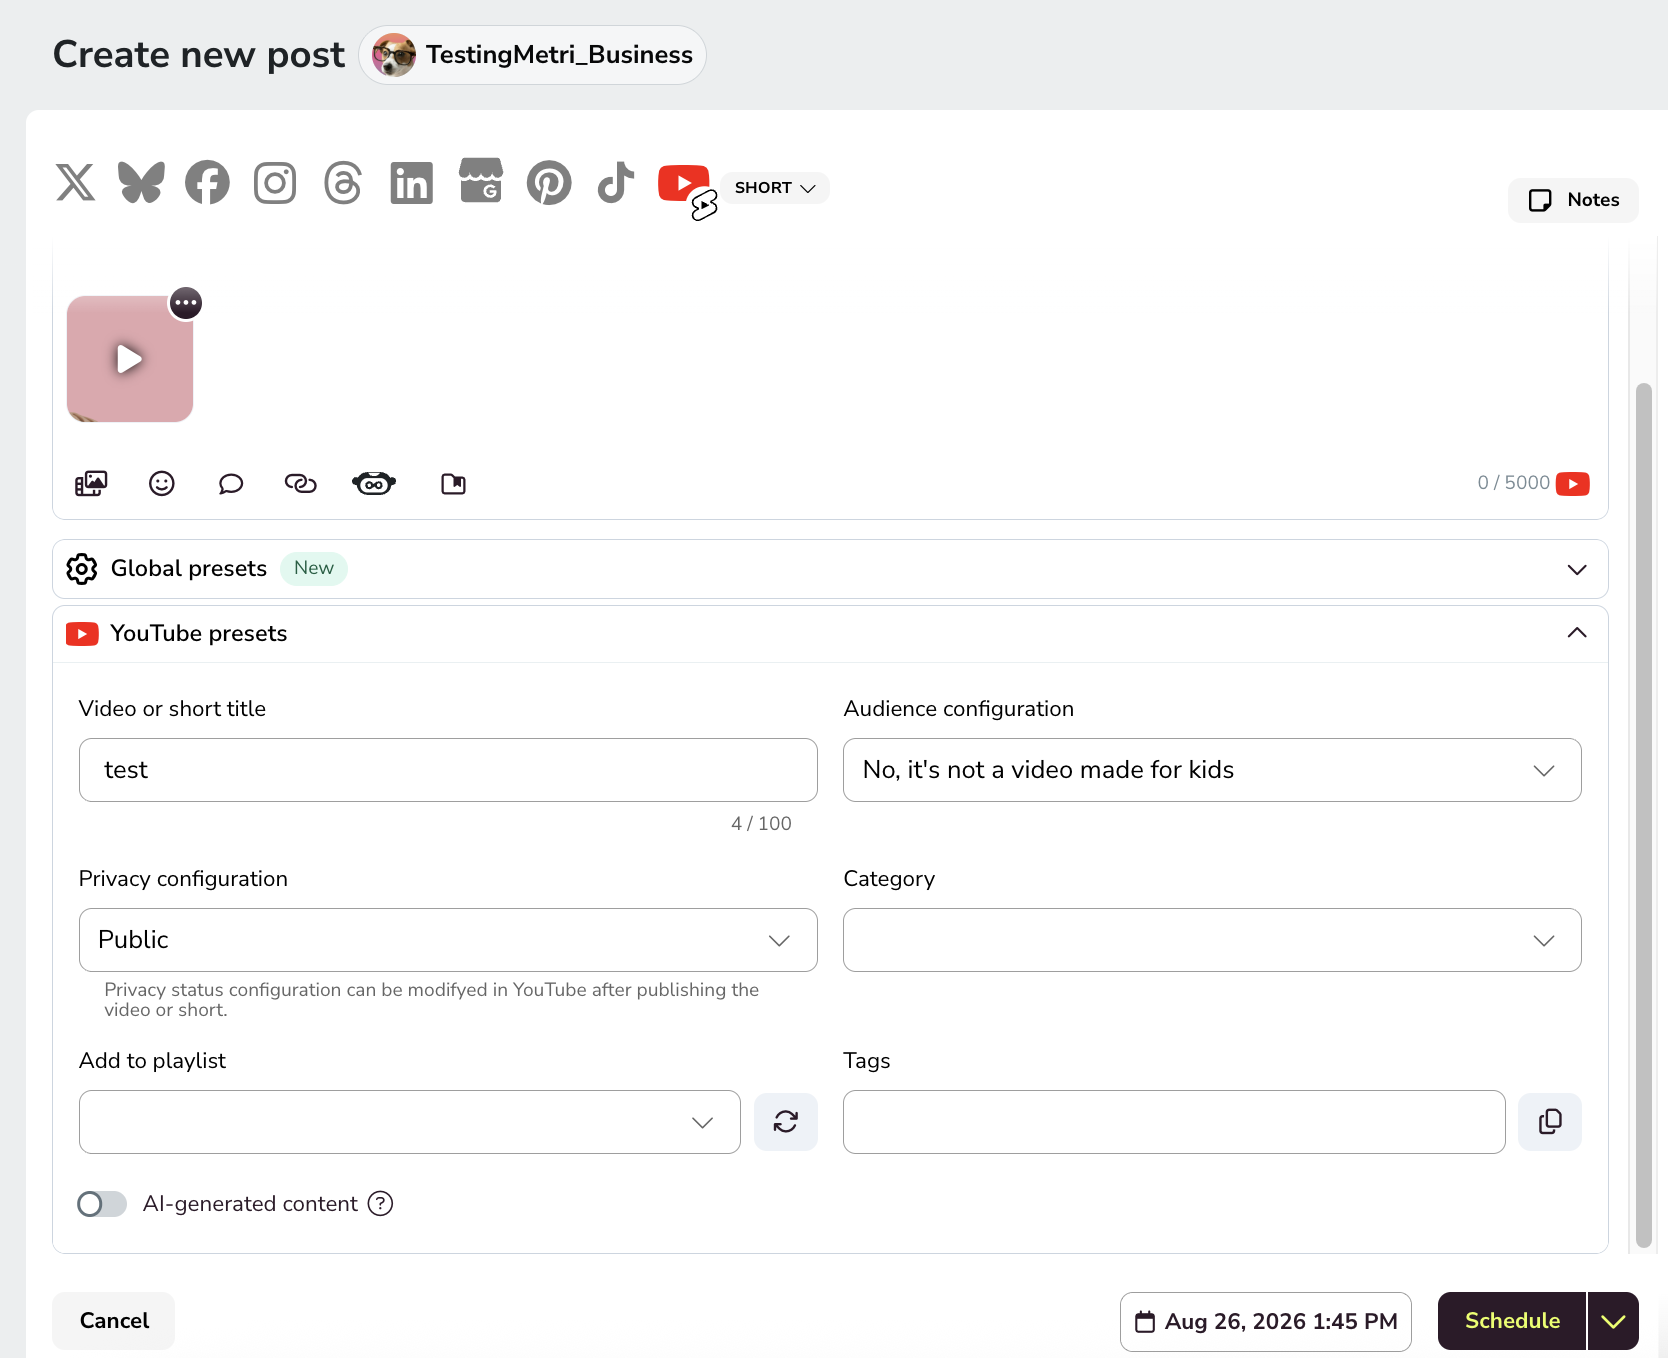Toggle the AI-generated content switch
The height and width of the screenshot is (1358, 1668).
point(102,1204)
